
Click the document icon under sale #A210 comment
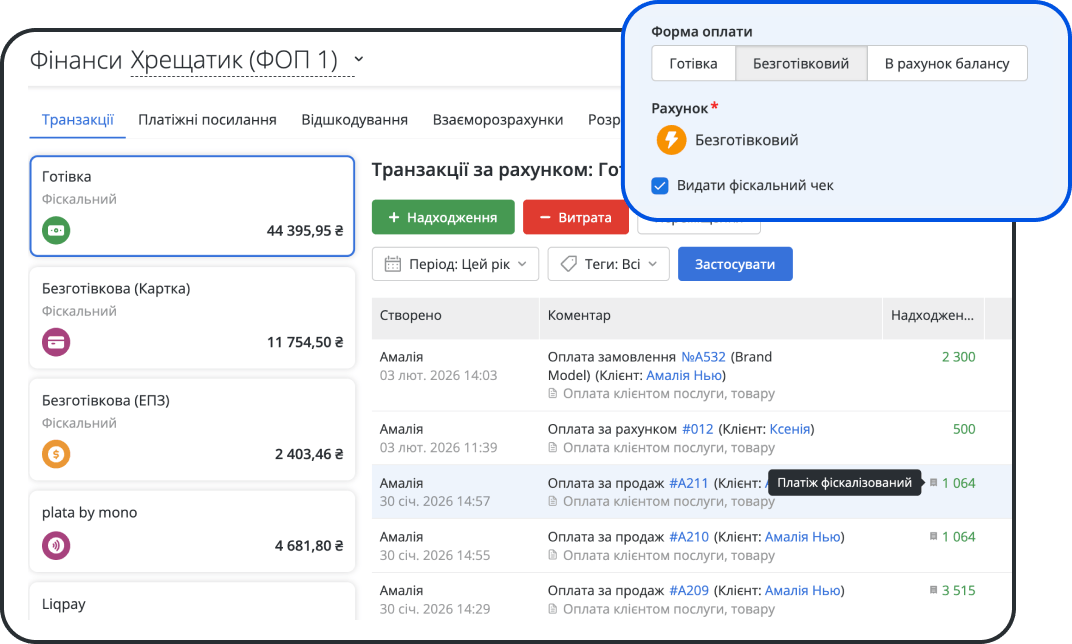click(x=552, y=555)
